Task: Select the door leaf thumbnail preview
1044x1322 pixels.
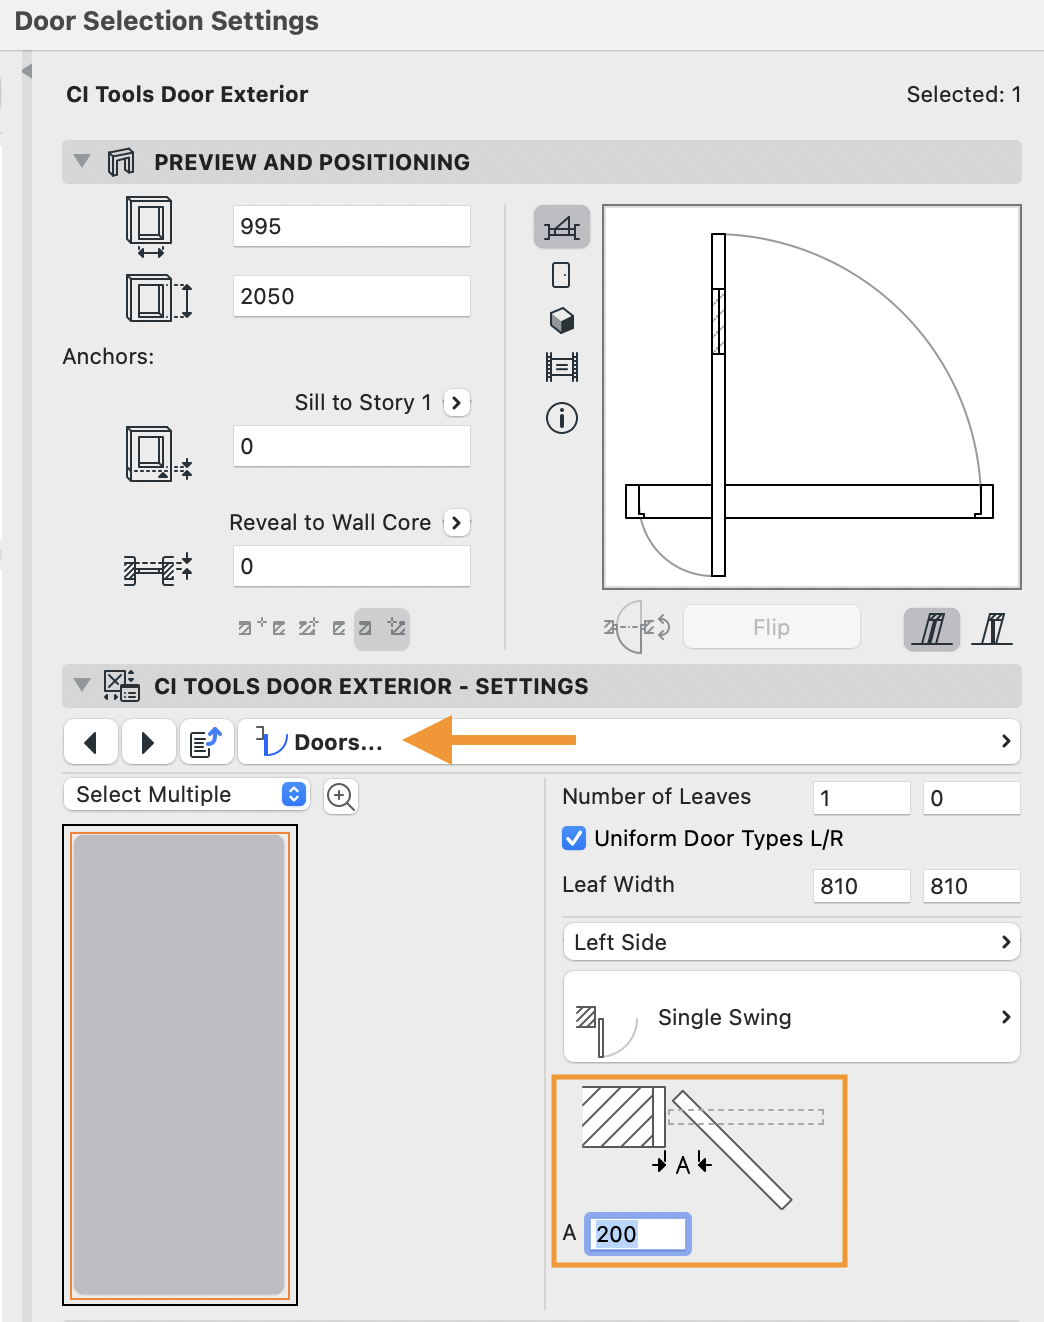Action: 180,1065
